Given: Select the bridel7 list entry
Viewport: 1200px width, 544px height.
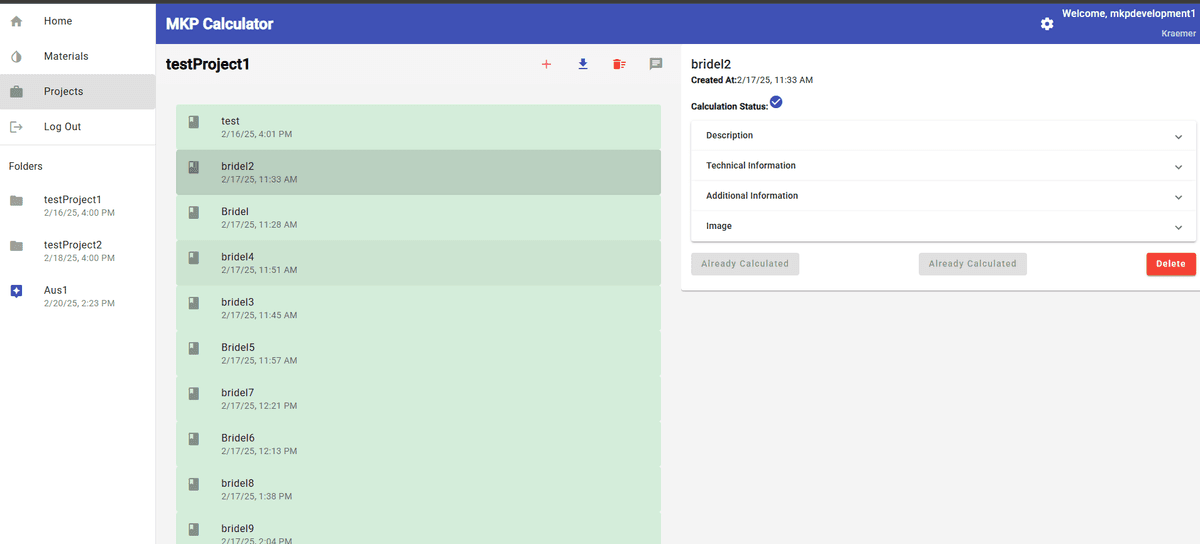Looking at the screenshot, I should point(418,398).
